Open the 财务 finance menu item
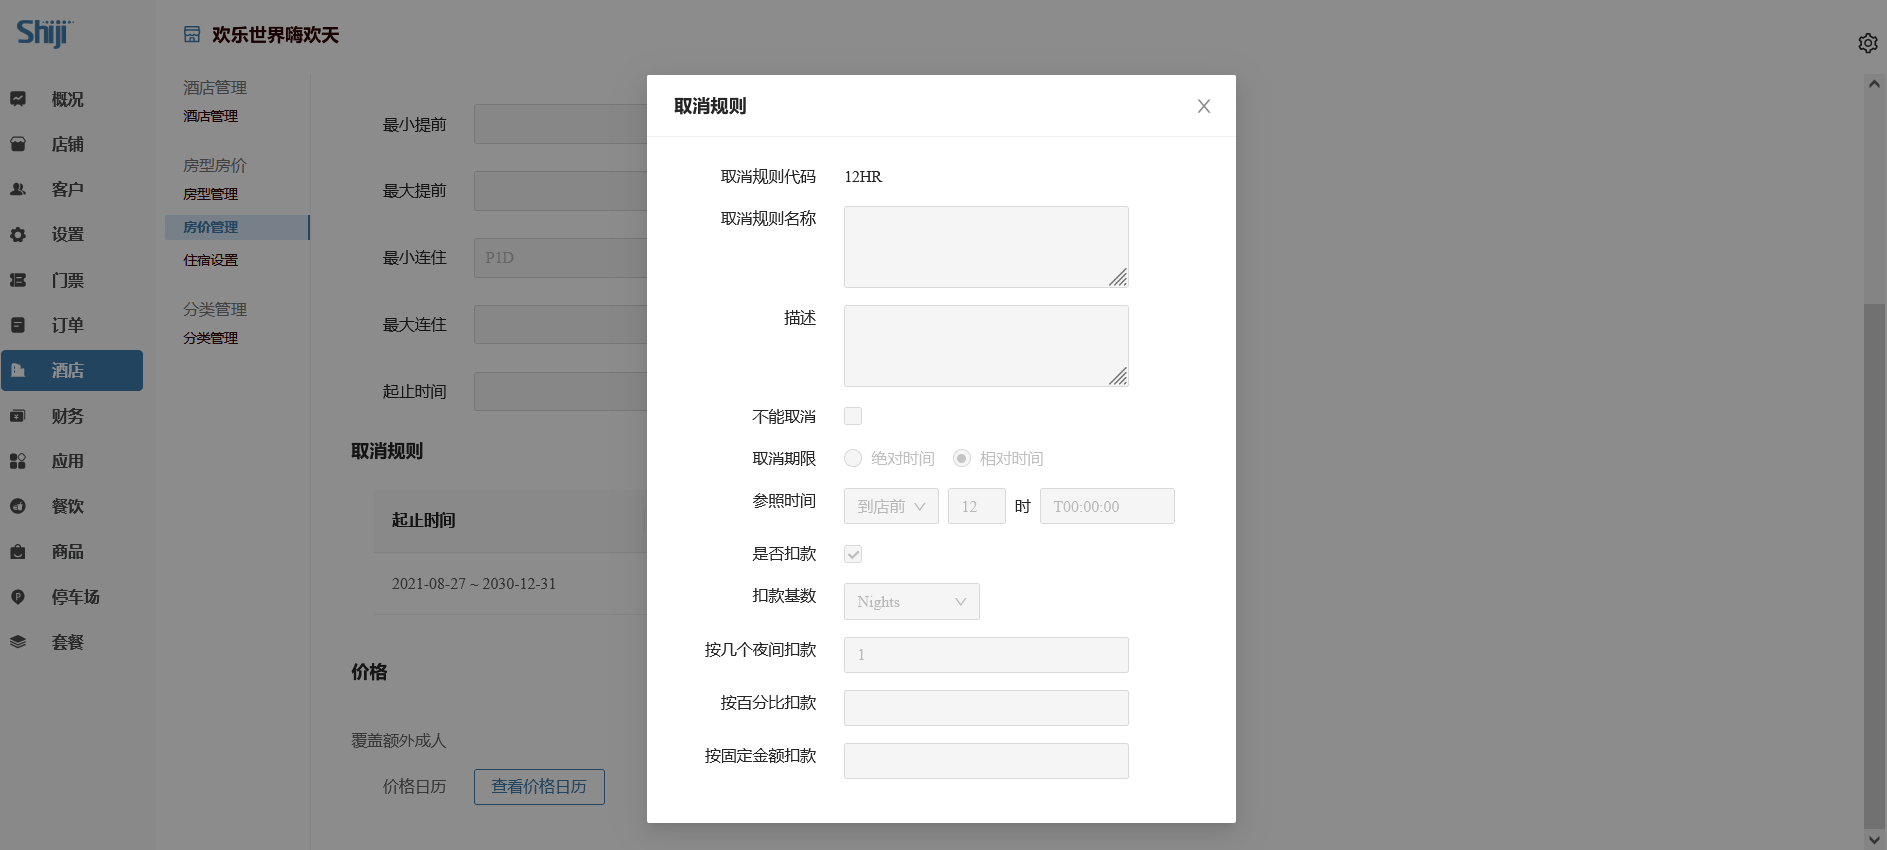Viewport: 1887px width, 850px height. point(68,416)
